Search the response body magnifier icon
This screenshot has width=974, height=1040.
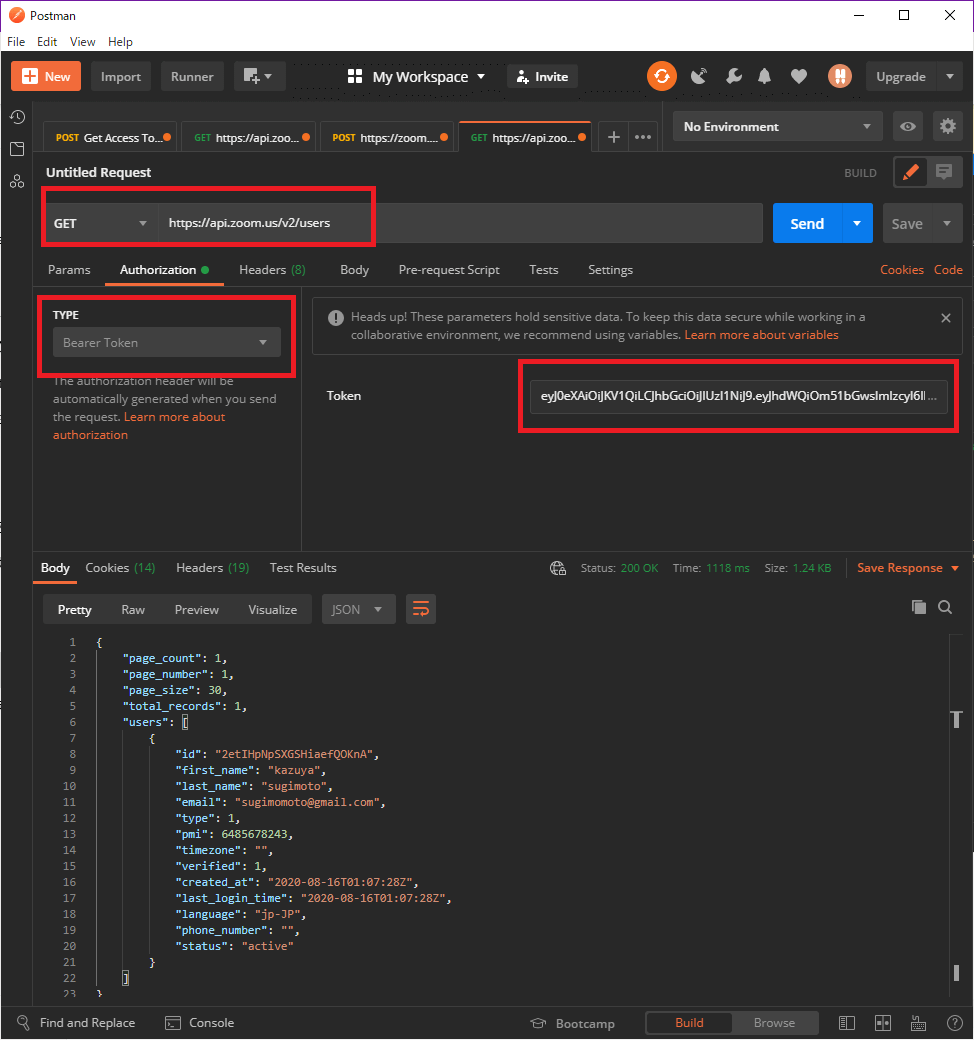coord(945,607)
